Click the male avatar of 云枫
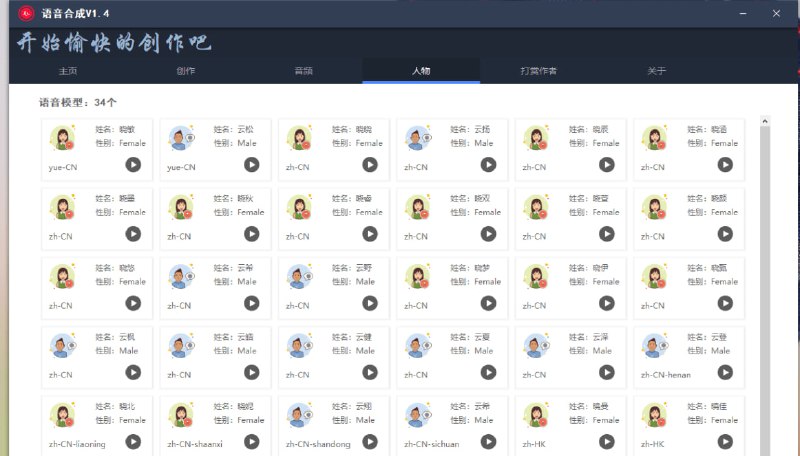Viewport: 800px width, 456px height. [63, 346]
